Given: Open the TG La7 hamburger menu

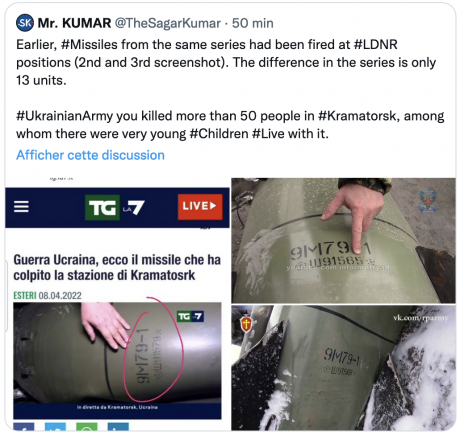Looking at the screenshot, I should pyautogui.click(x=21, y=207).
